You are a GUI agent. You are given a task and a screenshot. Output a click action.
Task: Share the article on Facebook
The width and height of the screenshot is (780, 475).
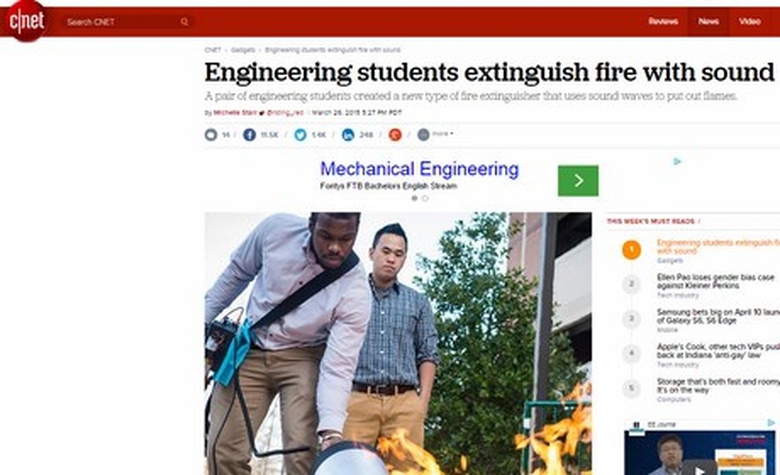[x=249, y=134]
